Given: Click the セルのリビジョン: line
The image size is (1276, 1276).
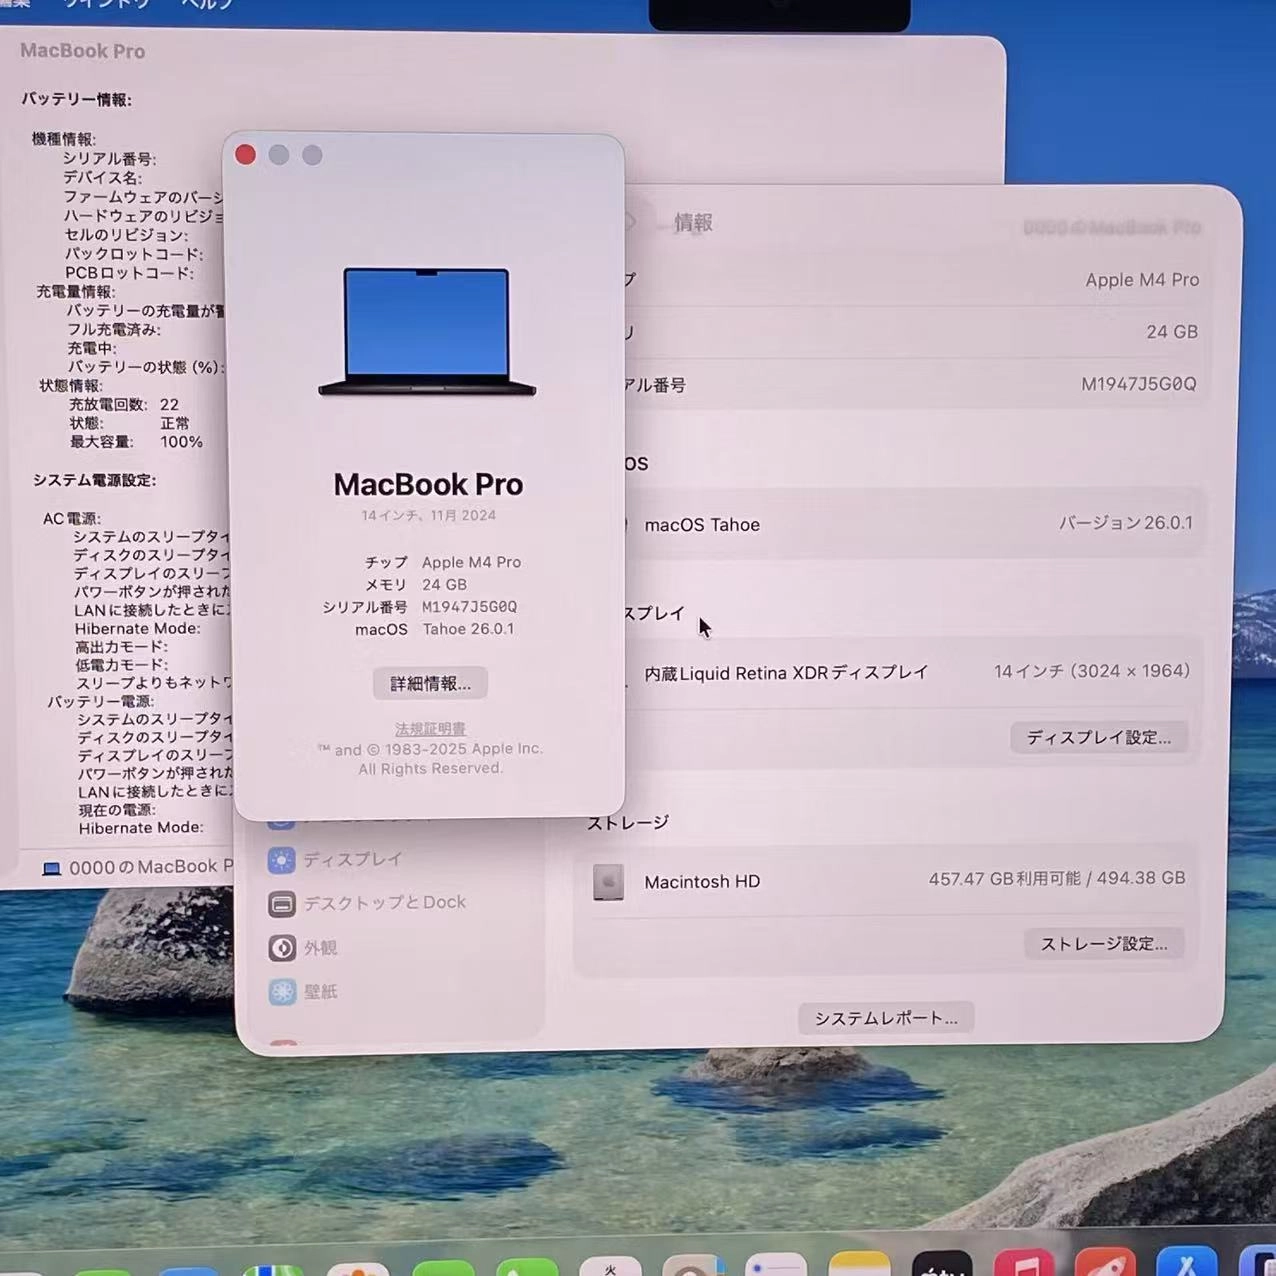Looking at the screenshot, I should click(126, 235).
